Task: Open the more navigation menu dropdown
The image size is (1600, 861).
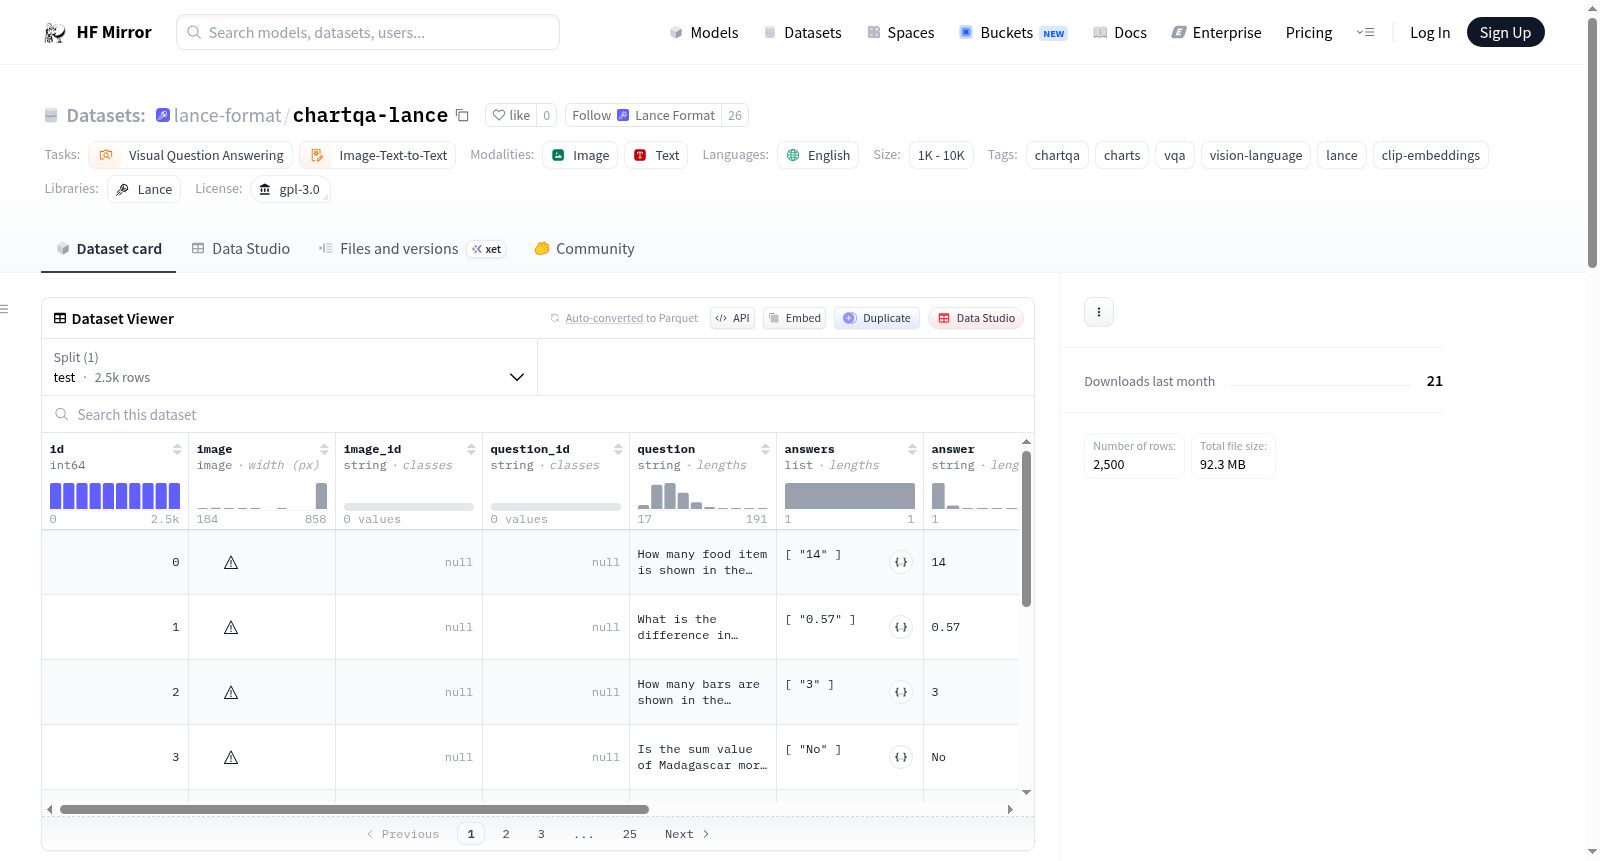Action: coord(1365,33)
